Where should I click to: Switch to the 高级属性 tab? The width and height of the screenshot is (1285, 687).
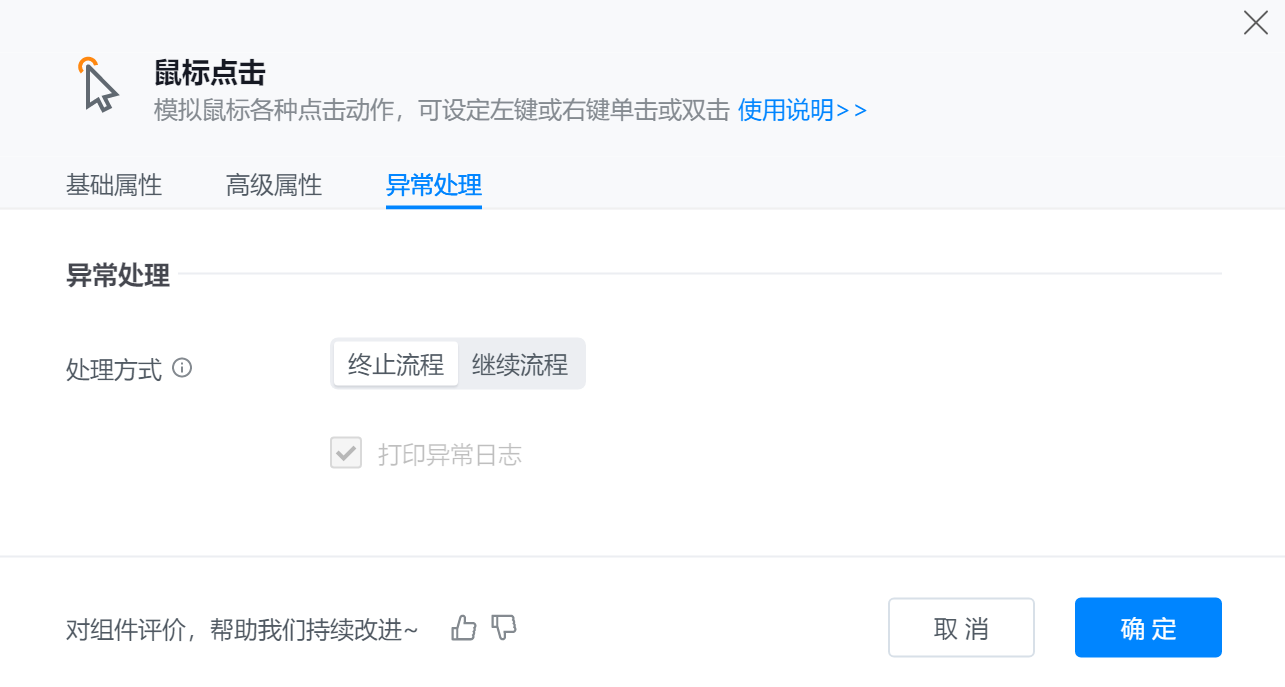pos(274,185)
